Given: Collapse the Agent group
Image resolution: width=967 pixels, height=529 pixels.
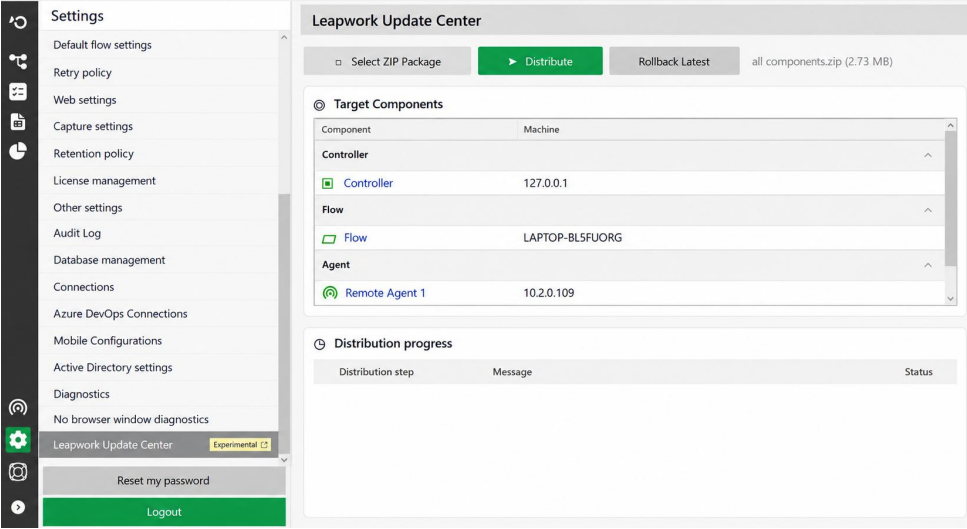Looking at the screenshot, I should (x=928, y=265).
